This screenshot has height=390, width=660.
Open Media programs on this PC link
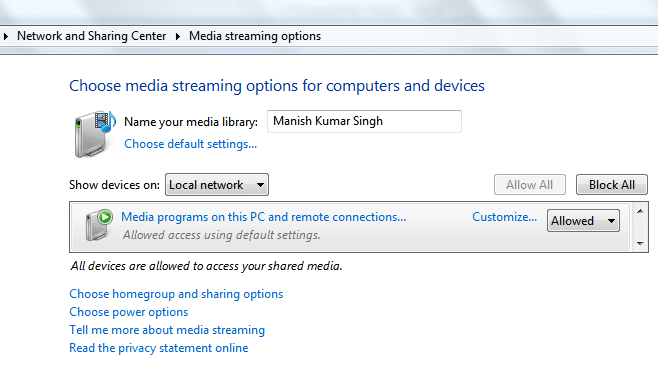263,217
